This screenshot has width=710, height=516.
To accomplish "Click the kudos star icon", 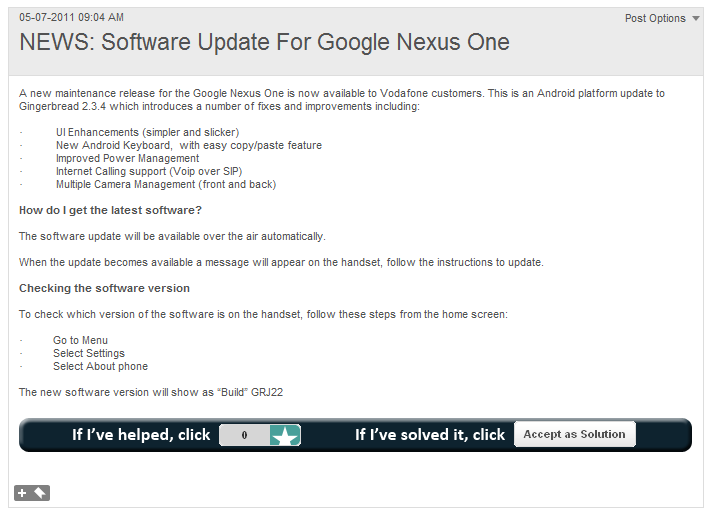I will pyautogui.click(x=286, y=435).
